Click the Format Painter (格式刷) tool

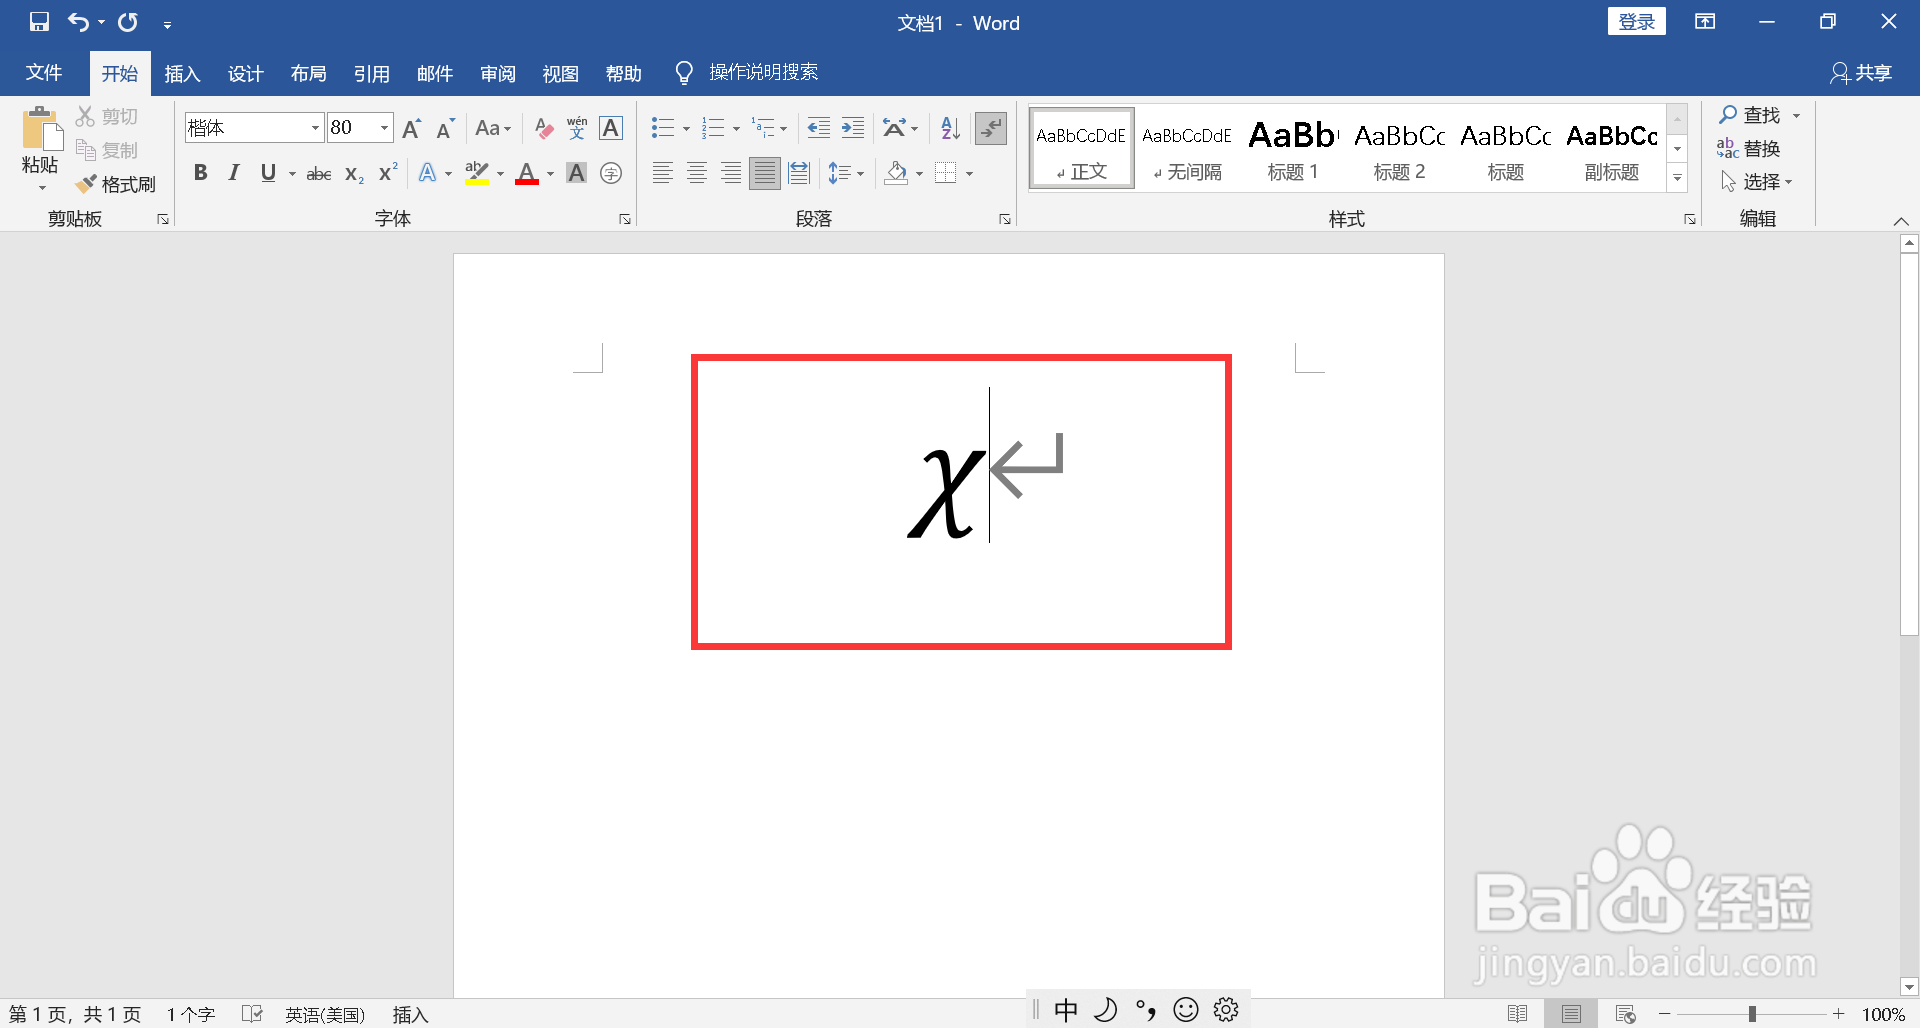(x=116, y=184)
